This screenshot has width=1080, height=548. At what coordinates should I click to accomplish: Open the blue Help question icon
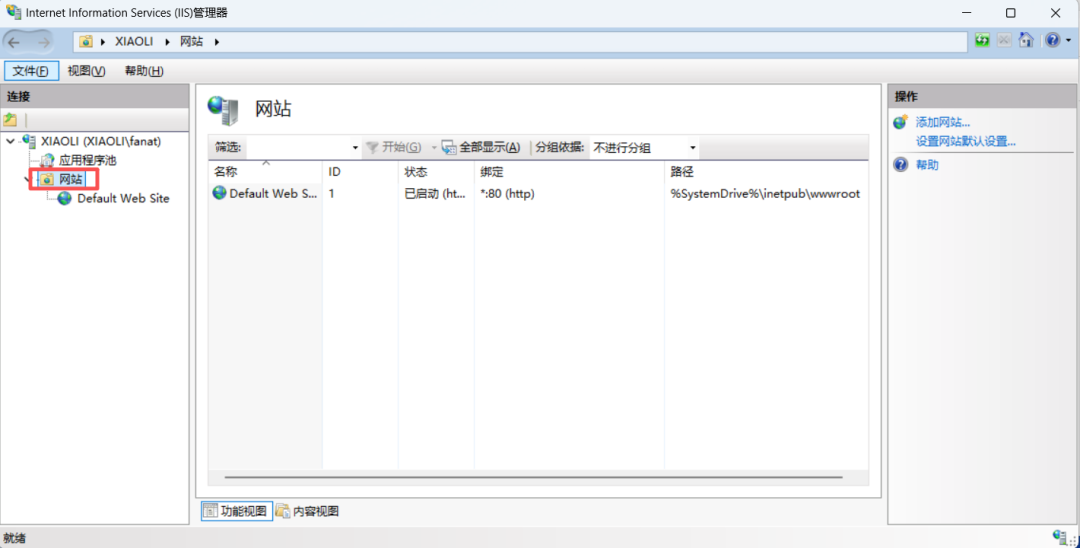pyautogui.click(x=1052, y=41)
